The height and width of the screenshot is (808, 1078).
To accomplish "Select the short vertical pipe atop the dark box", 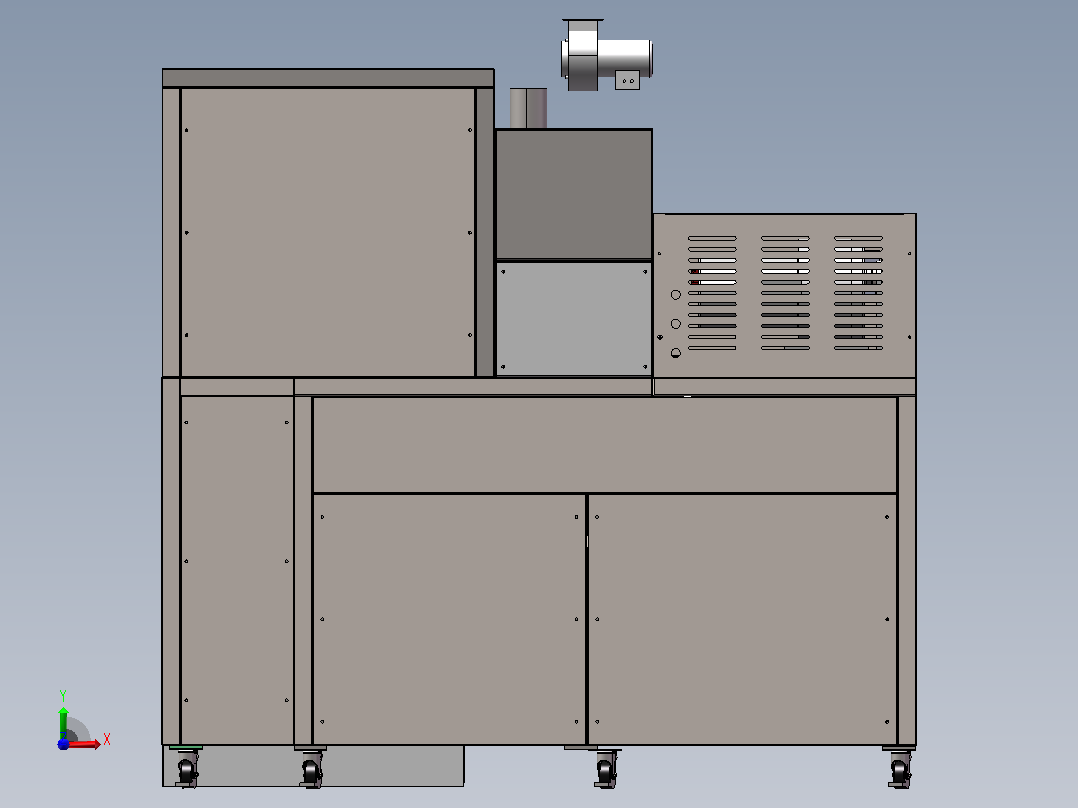I will (528, 108).
